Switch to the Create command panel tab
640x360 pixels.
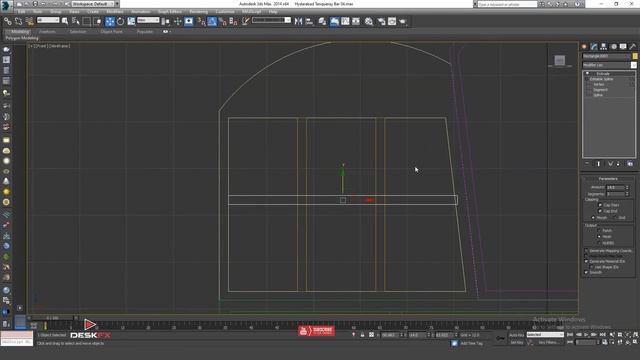coord(584,47)
